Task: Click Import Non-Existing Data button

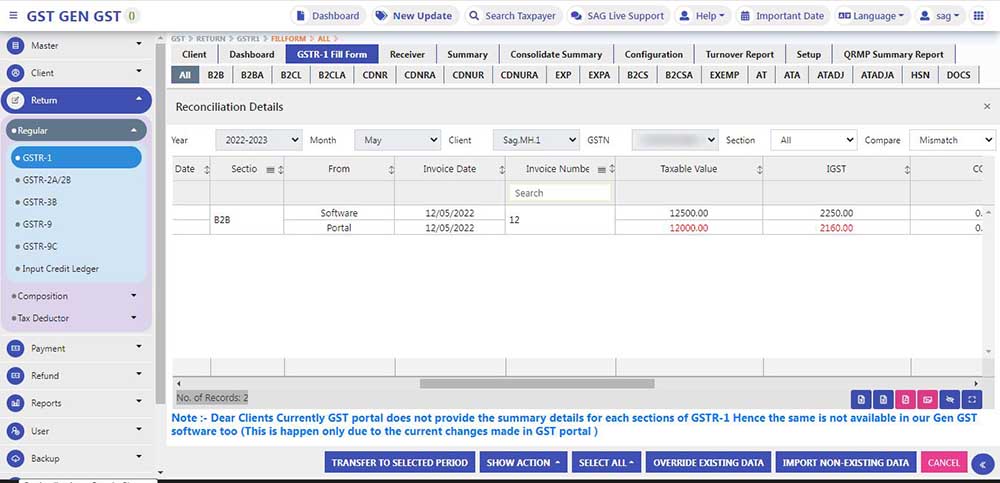Action: click(x=846, y=463)
